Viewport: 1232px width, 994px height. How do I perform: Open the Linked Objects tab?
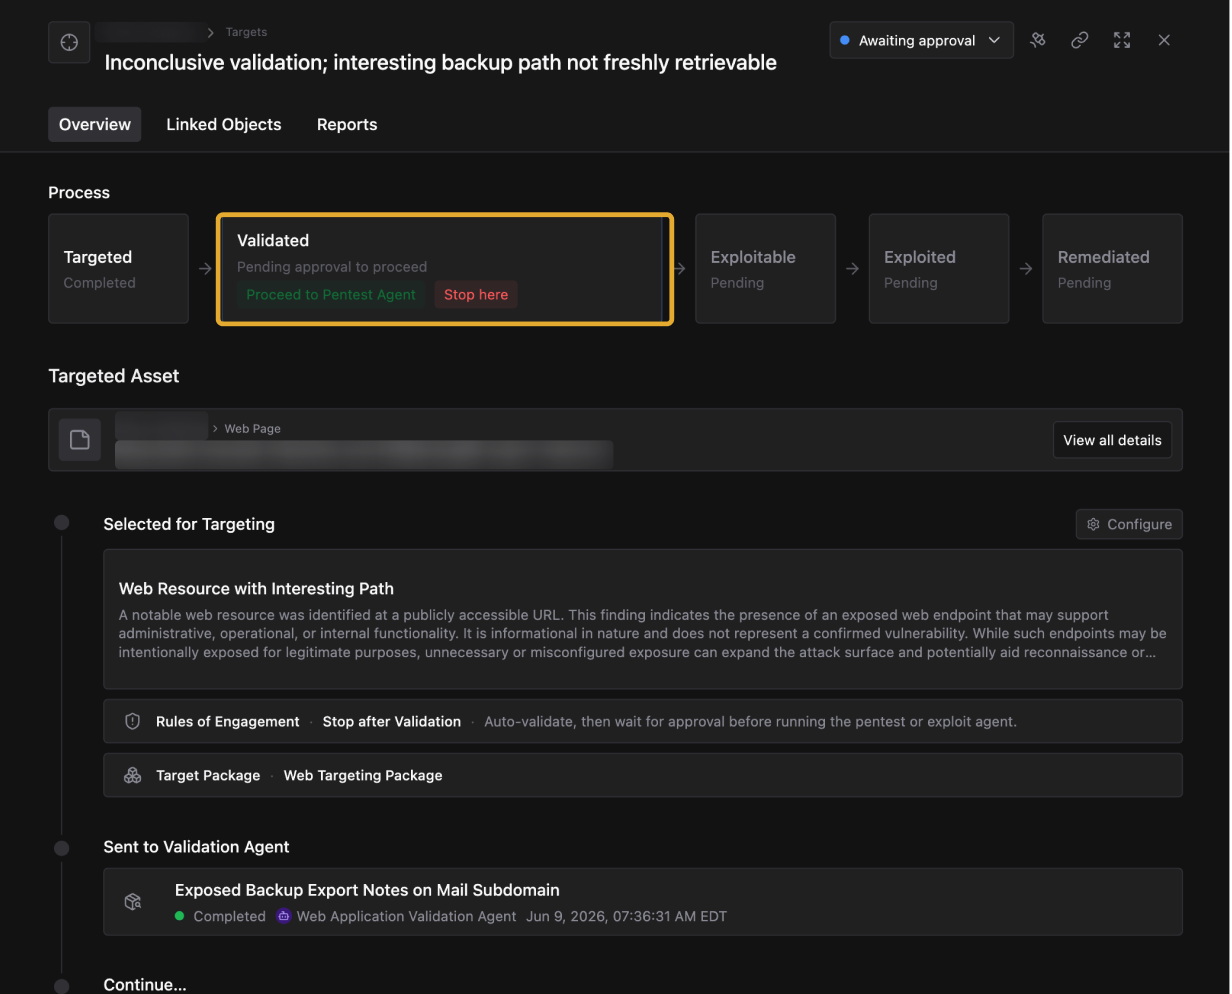point(224,124)
